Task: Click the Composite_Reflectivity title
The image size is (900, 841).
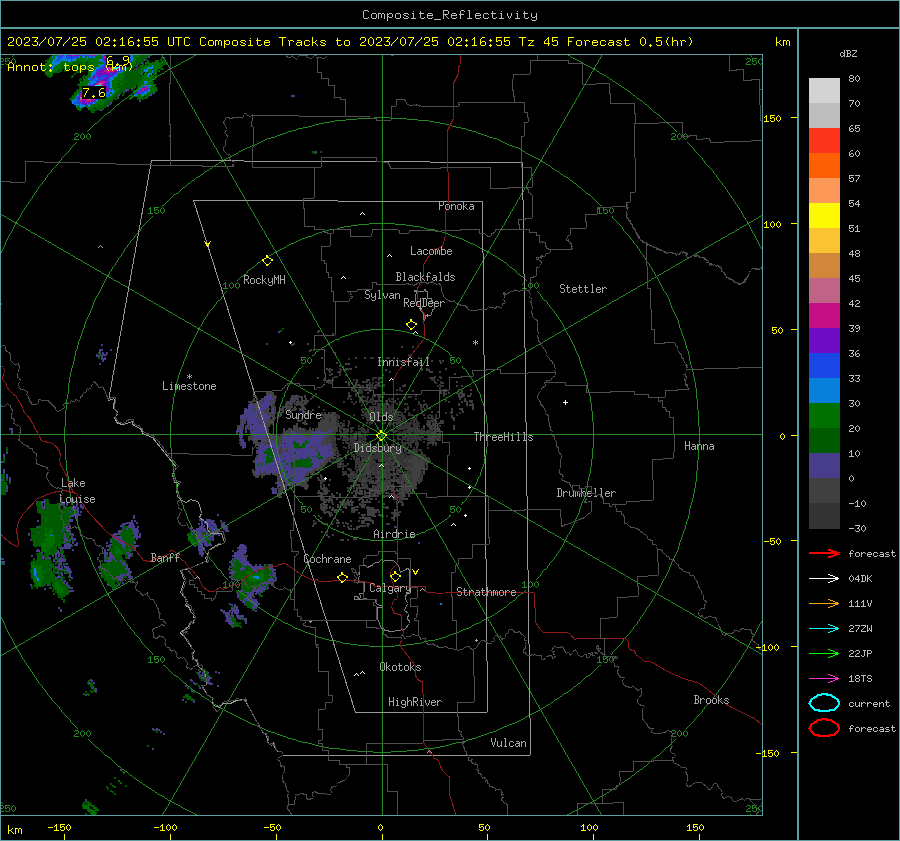Action: point(450,15)
